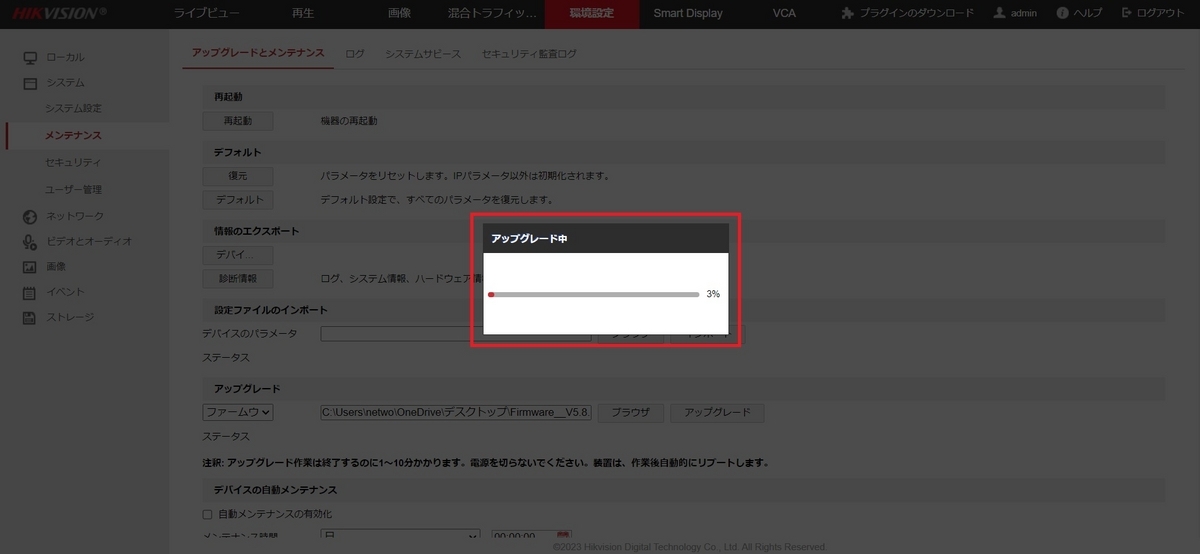Click the puzzle plugin download icon
This screenshot has width=1200, height=554.
848,14
